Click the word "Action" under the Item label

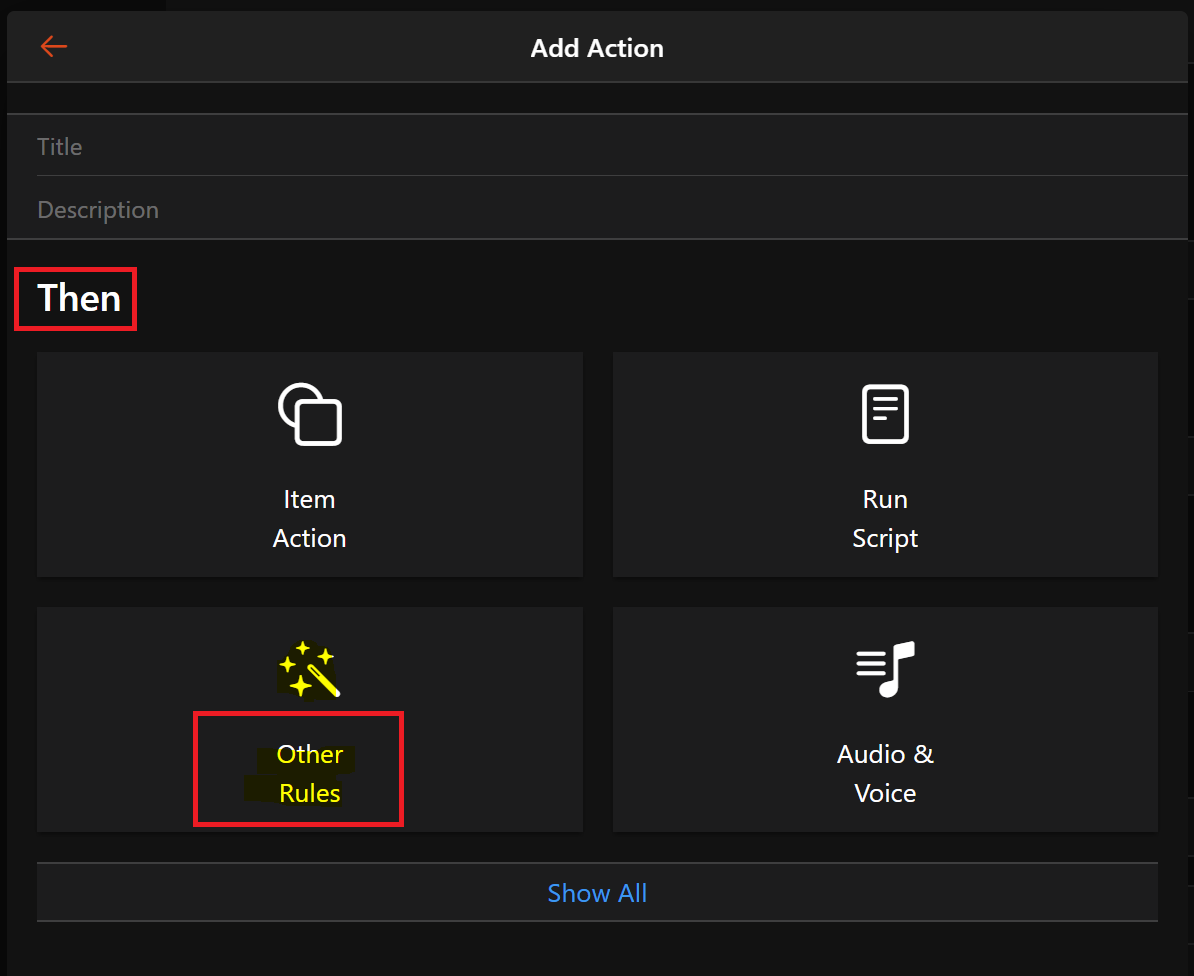tap(310, 539)
